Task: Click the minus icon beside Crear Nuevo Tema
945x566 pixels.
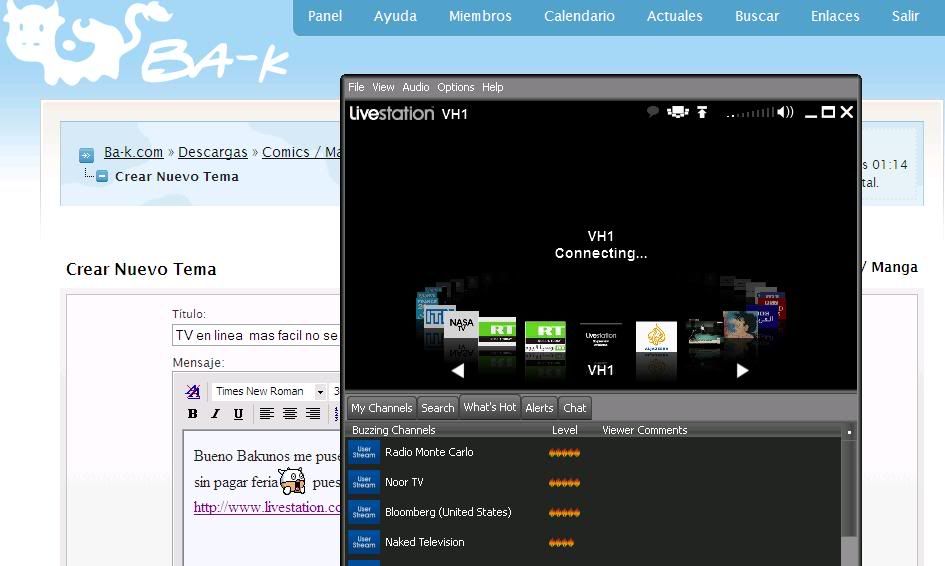Action: [102, 177]
